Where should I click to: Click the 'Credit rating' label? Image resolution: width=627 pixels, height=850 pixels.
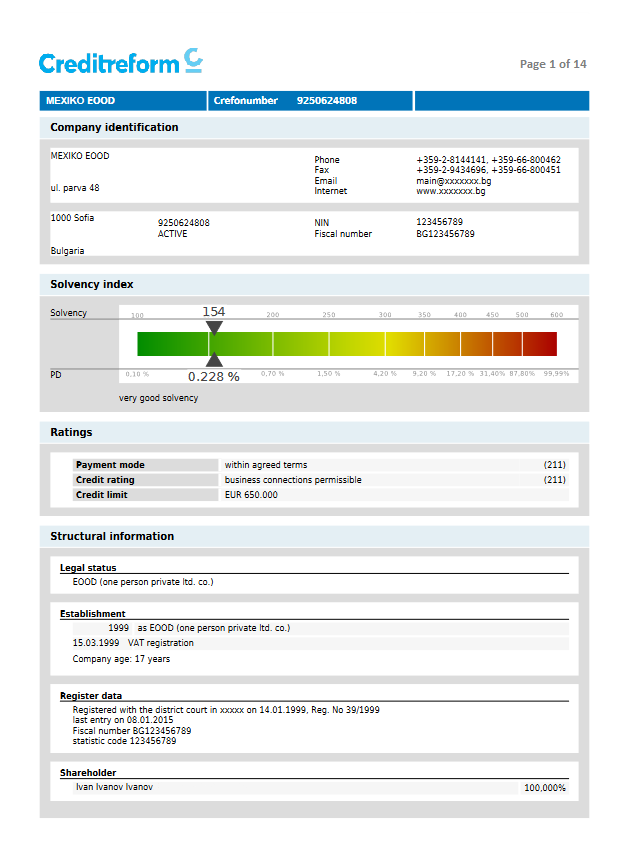point(105,480)
